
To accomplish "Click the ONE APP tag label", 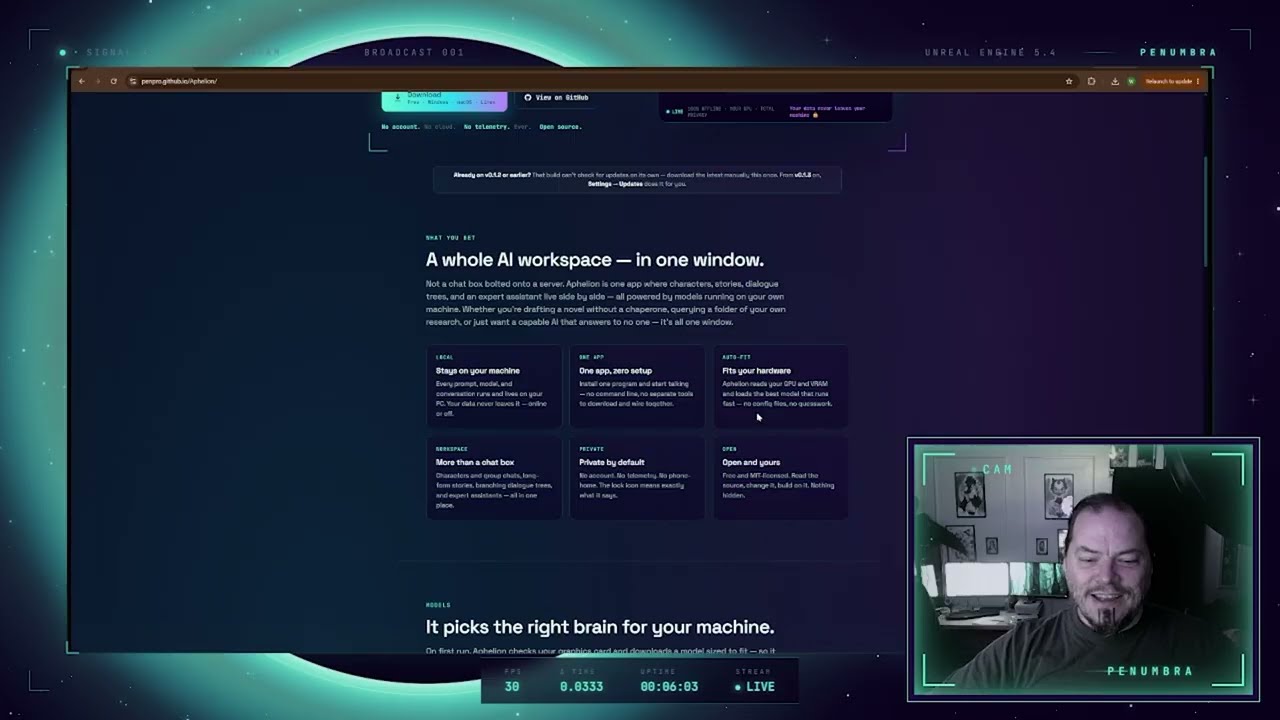I will pos(591,357).
